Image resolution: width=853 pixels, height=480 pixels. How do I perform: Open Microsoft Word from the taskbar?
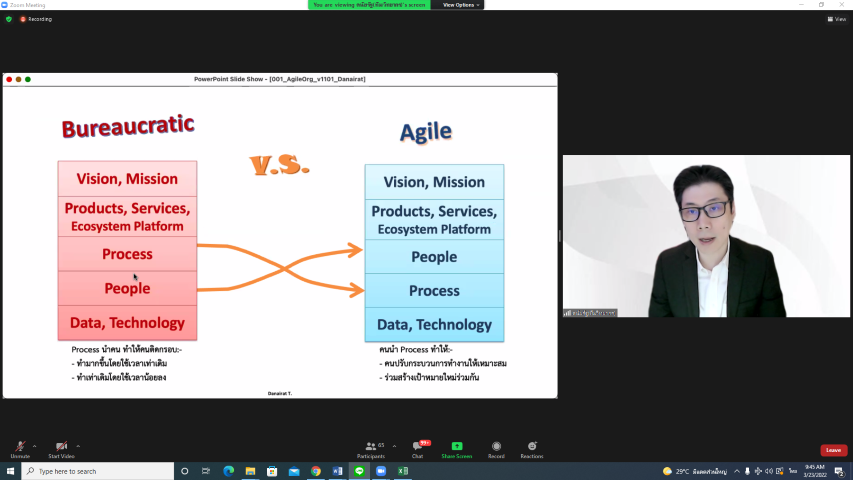pyautogui.click(x=337, y=471)
